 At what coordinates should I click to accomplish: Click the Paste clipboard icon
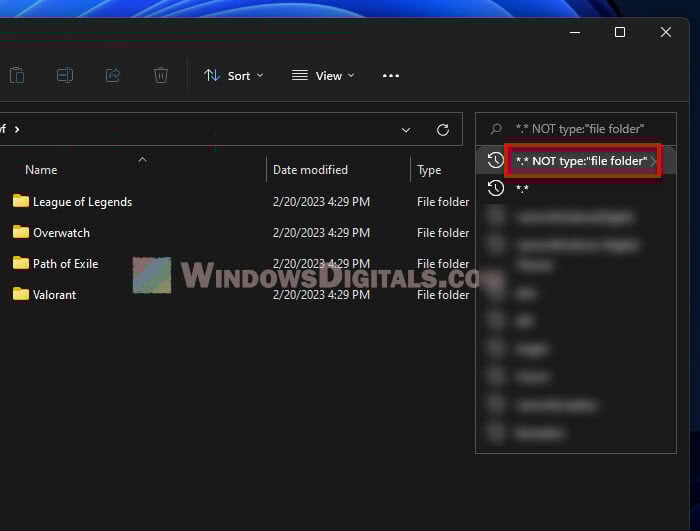click(x=17, y=75)
